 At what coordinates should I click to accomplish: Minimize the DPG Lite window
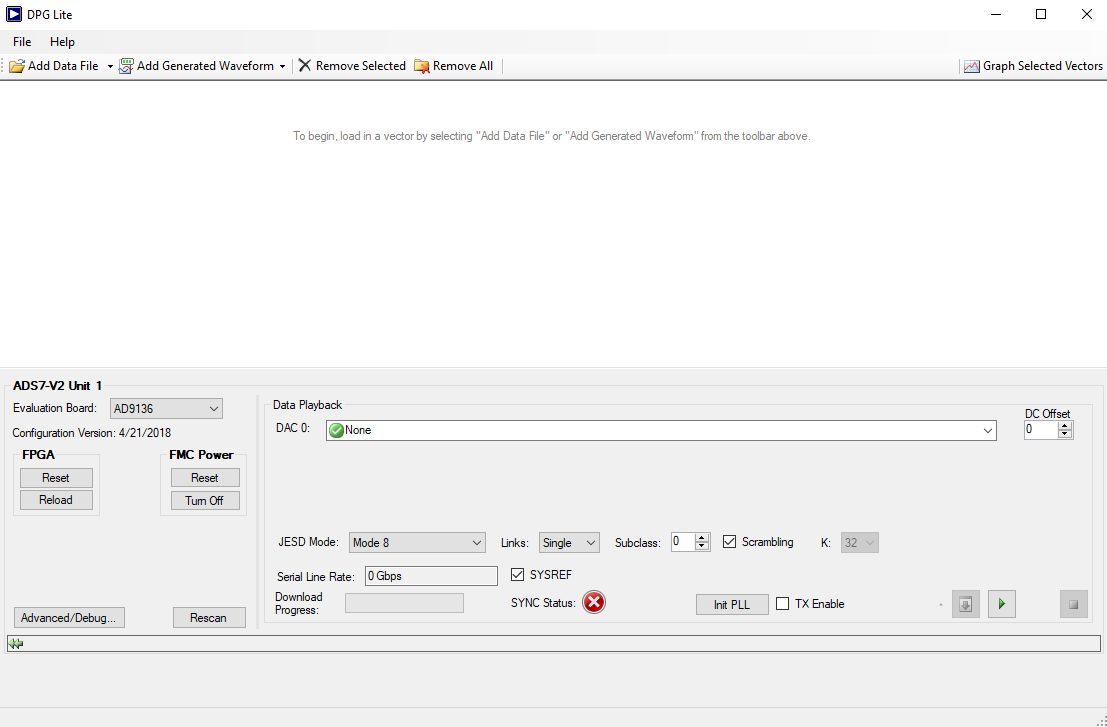click(x=995, y=14)
